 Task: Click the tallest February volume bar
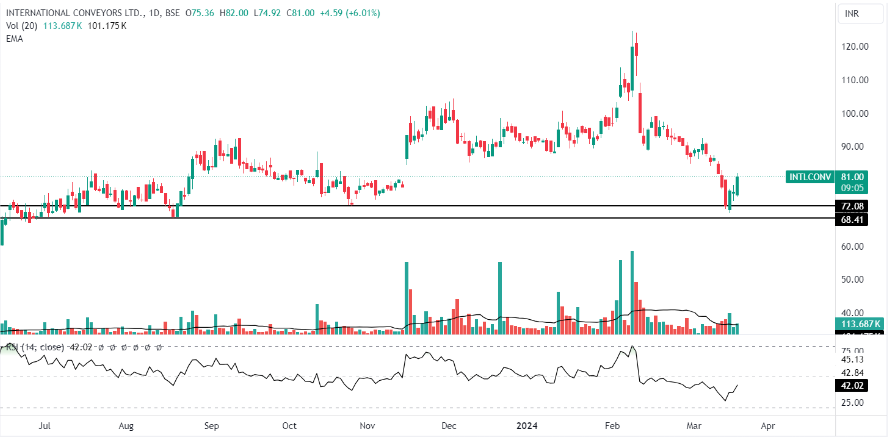pyautogui.click(x=632, y=292)
